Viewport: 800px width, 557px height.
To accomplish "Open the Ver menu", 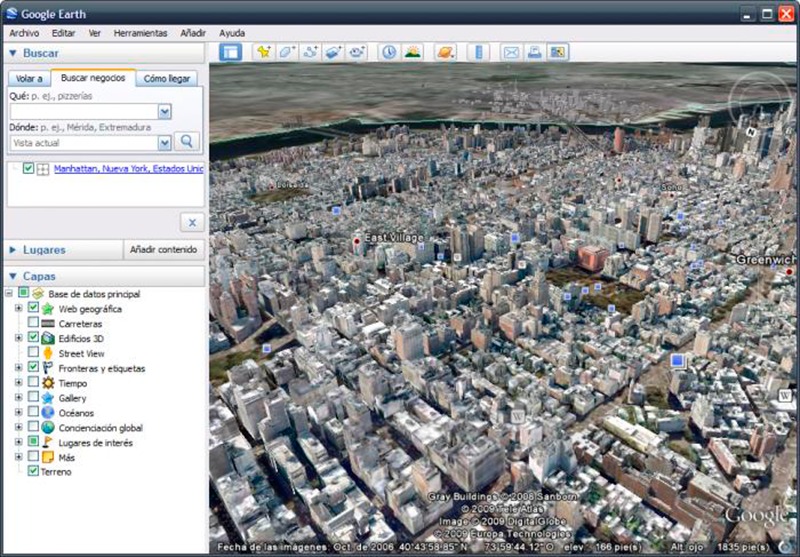I will point(94,33).
